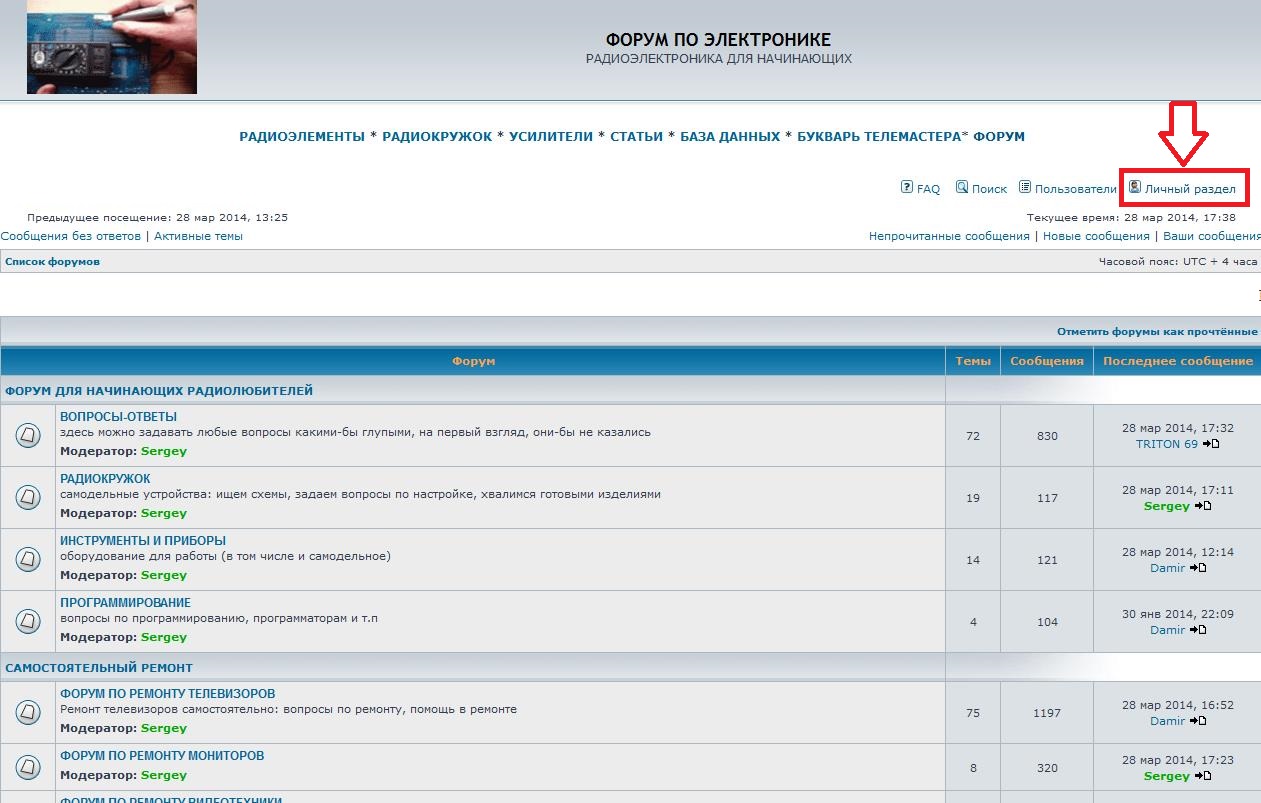Open Damir profile in РЕМОНТУ ТЕЛЕВИЗОРОВ row
The height and width of the screenshot is (803, 1261).
[x=1167, y=721]
